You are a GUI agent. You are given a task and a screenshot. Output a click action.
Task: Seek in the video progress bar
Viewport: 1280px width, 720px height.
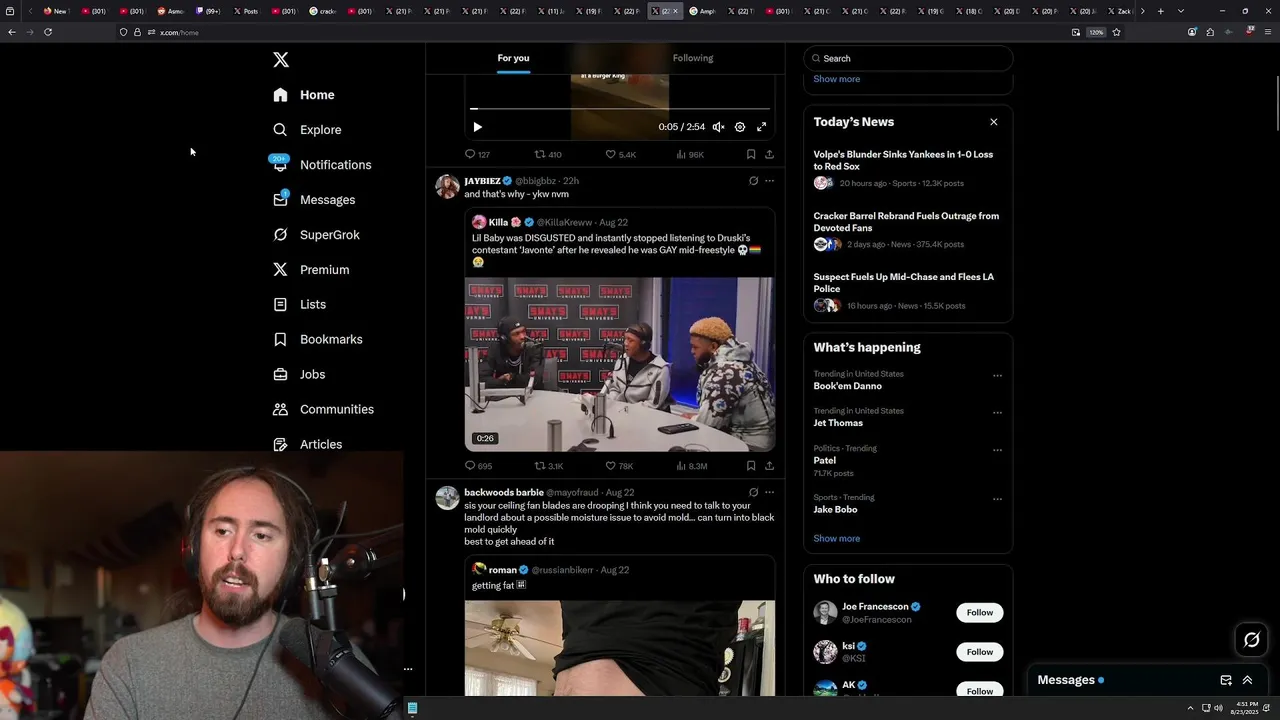[620, 108]
